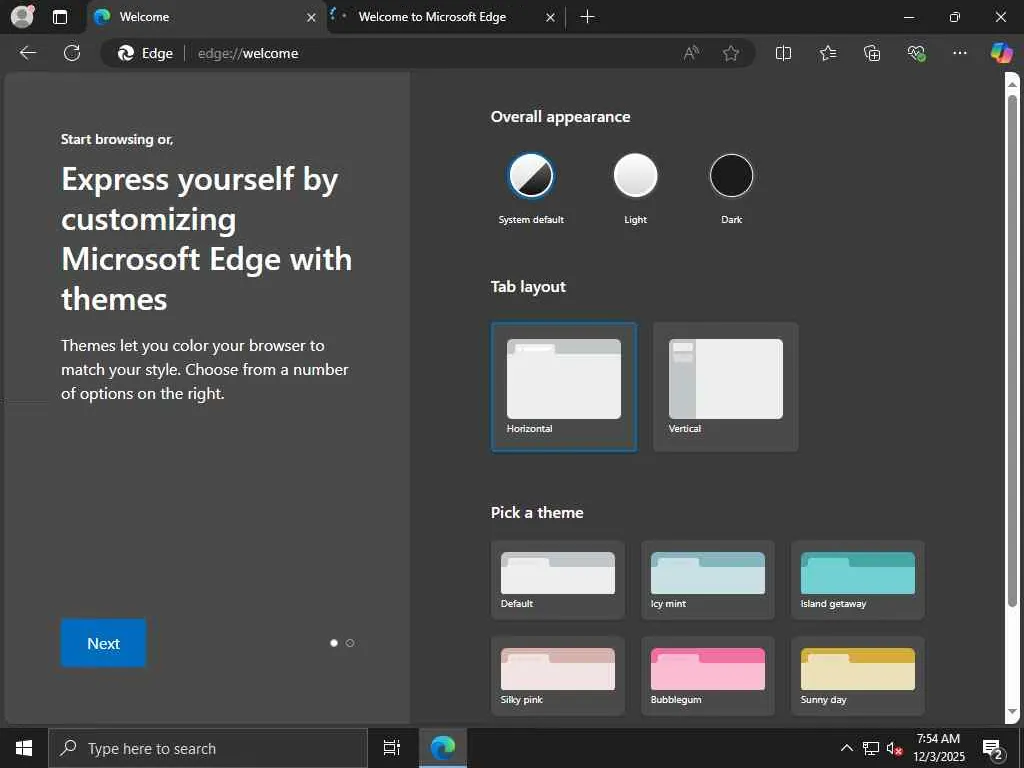
Task: Go to second page indicator dot
Action: (350, 643)
